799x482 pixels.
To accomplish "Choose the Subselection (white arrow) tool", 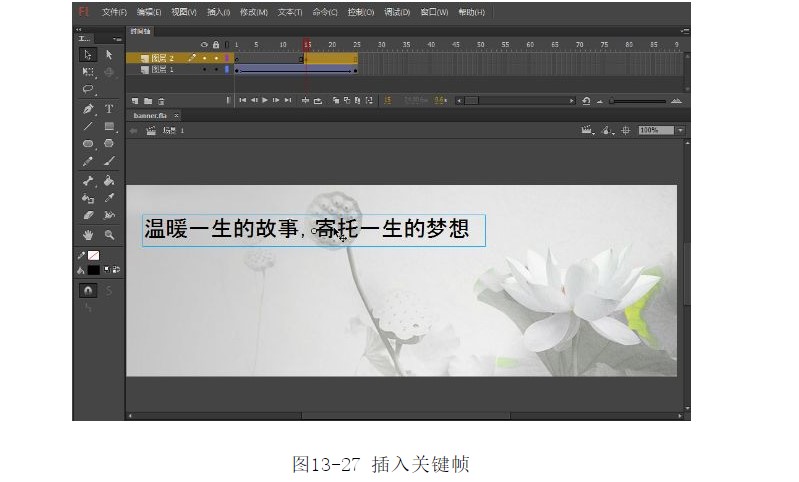I will 109,54.
